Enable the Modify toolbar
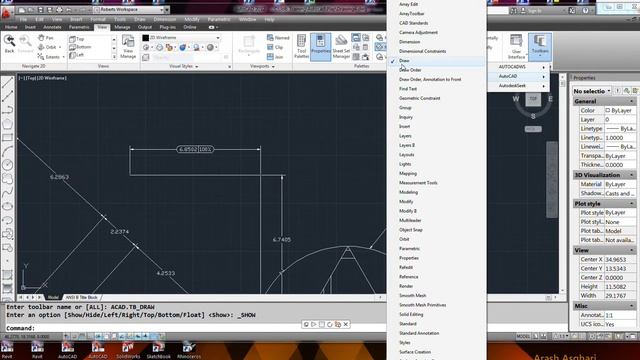 click(436, 202)
